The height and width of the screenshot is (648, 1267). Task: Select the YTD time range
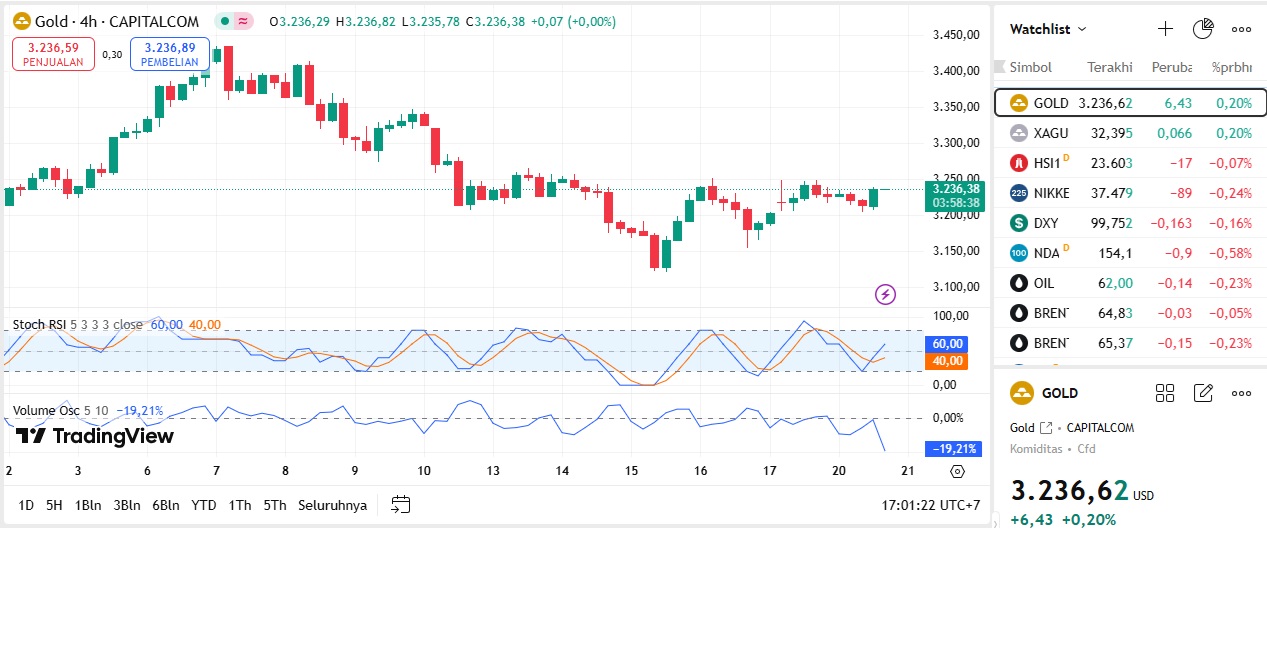(204, 505)
